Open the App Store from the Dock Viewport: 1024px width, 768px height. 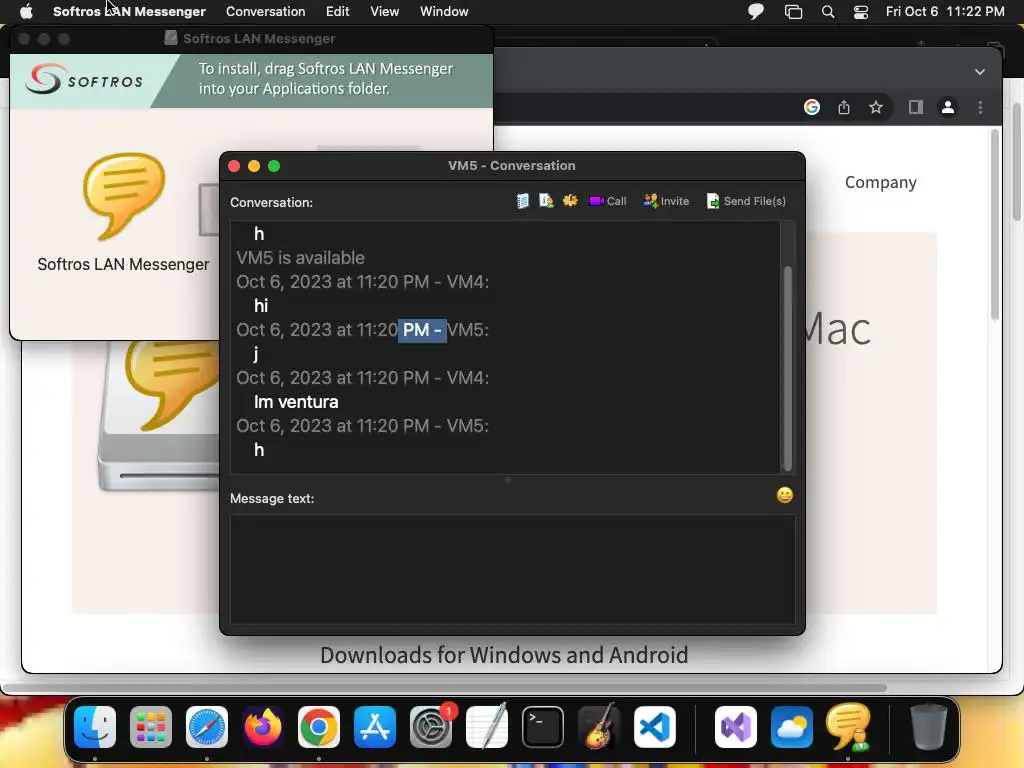tap(375, 727)
